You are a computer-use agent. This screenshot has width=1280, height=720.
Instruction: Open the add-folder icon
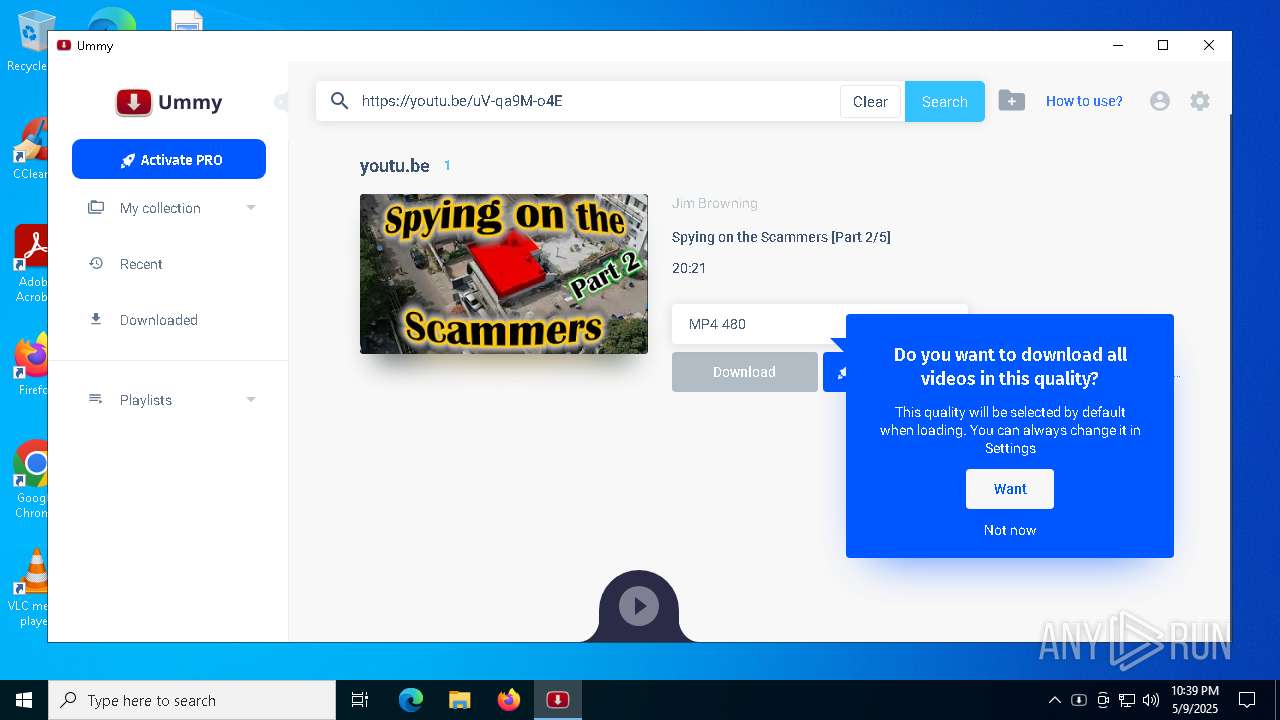click(1012, 101)
